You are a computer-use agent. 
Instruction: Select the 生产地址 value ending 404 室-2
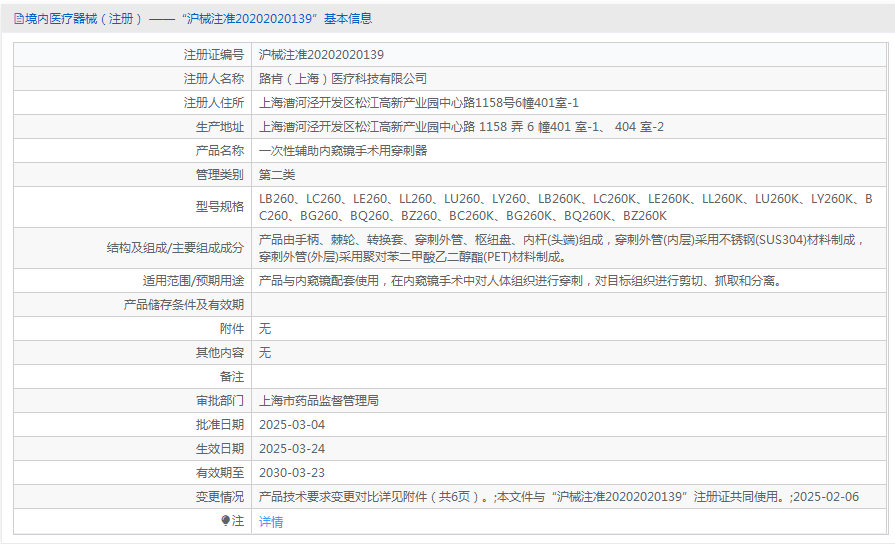click(461, 127)
